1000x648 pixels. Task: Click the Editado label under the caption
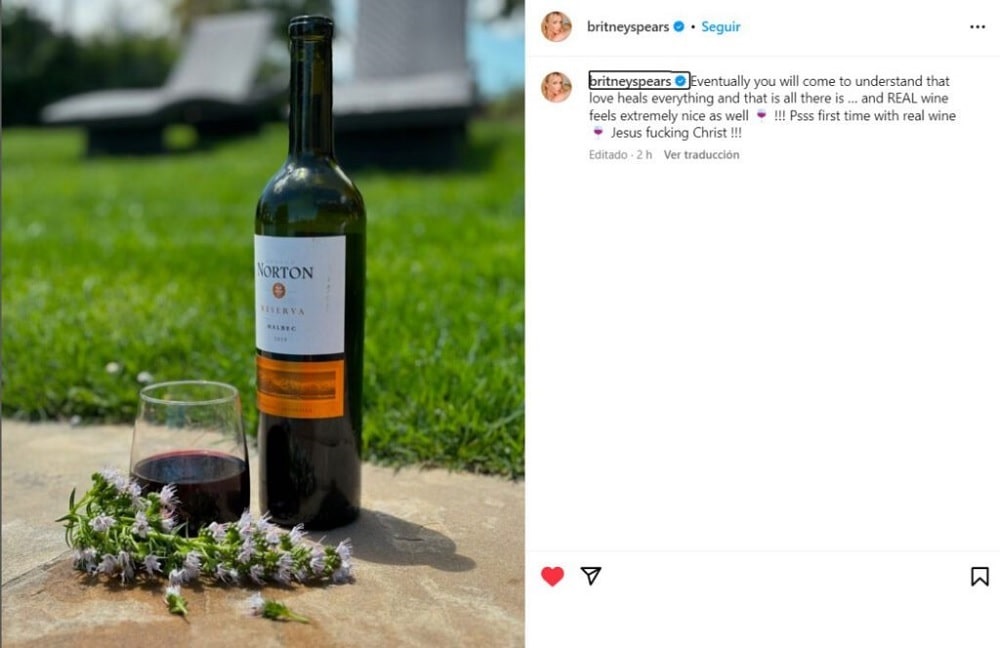[608, 155]
